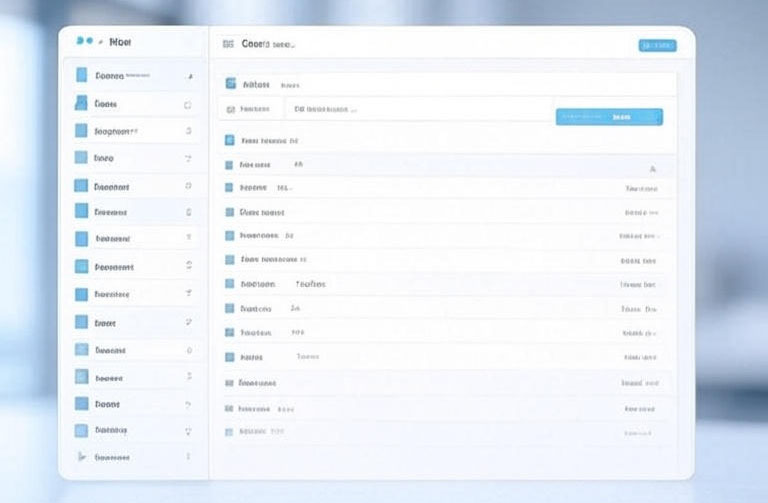The height and width of the screenshot is (503, 768).
Task: Click the sort caret at the list header's right
Action: (652, 168)
